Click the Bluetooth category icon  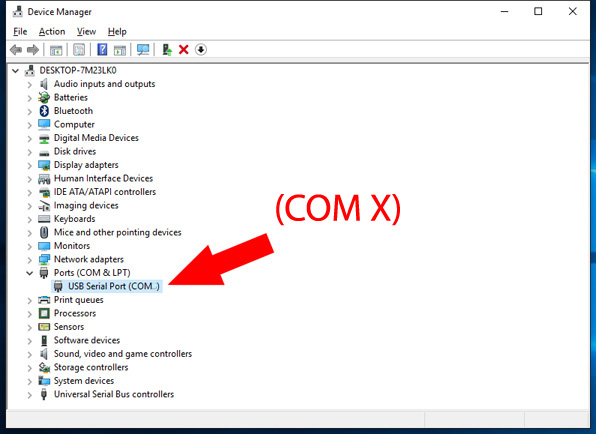click(44, 111)
